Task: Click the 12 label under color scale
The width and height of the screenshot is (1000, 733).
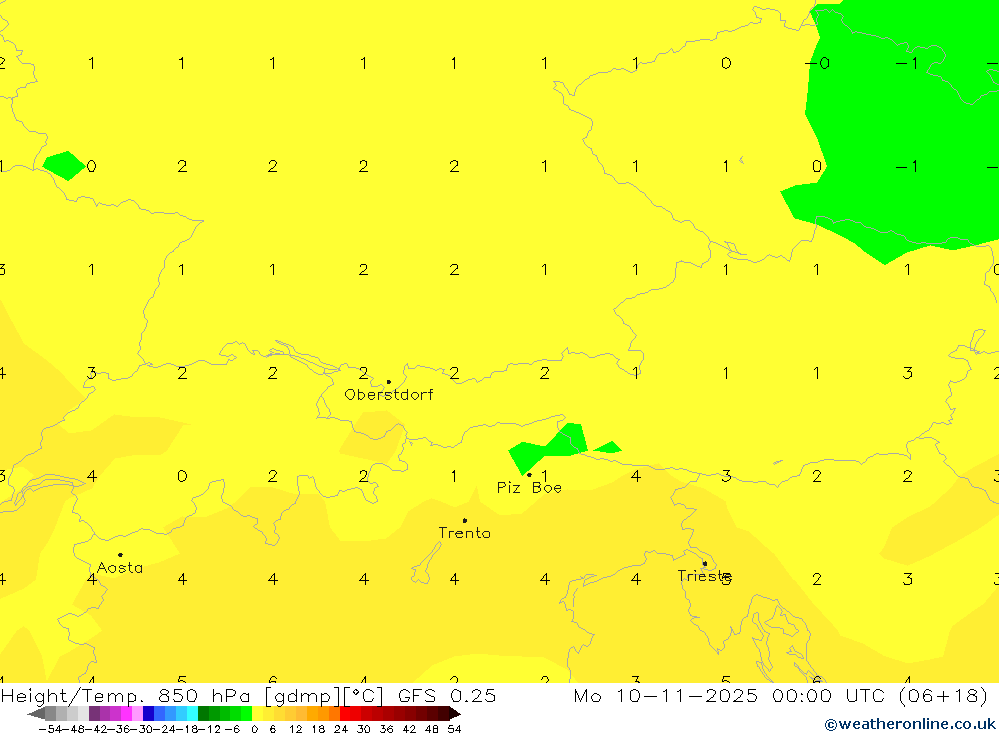Action: 295,729
